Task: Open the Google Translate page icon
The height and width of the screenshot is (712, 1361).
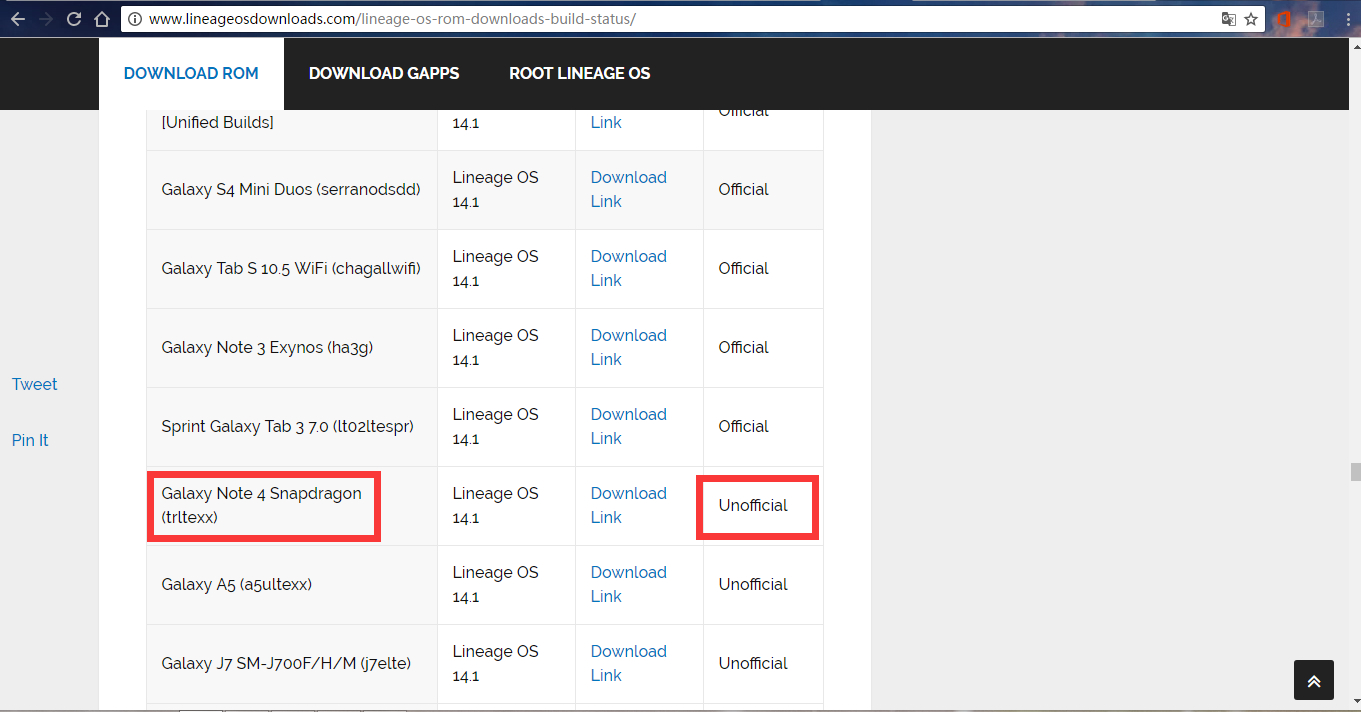Action: [x=1229, y=19]
